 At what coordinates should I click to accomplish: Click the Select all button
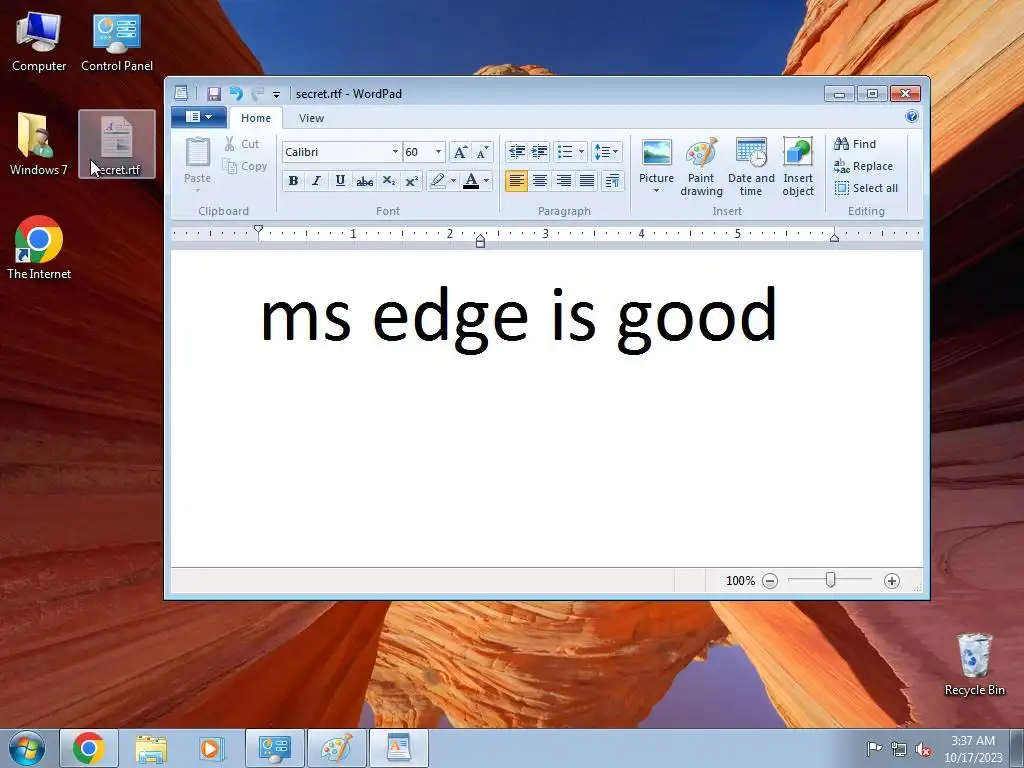(867, 188)
